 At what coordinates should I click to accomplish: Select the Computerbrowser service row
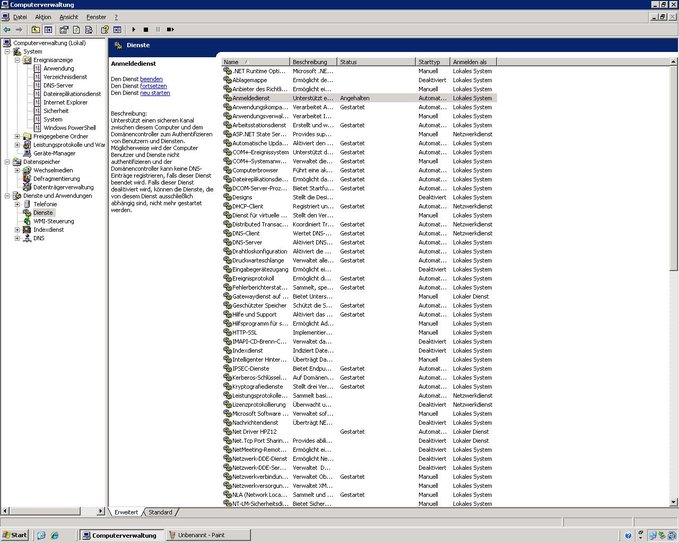[359, 170]
